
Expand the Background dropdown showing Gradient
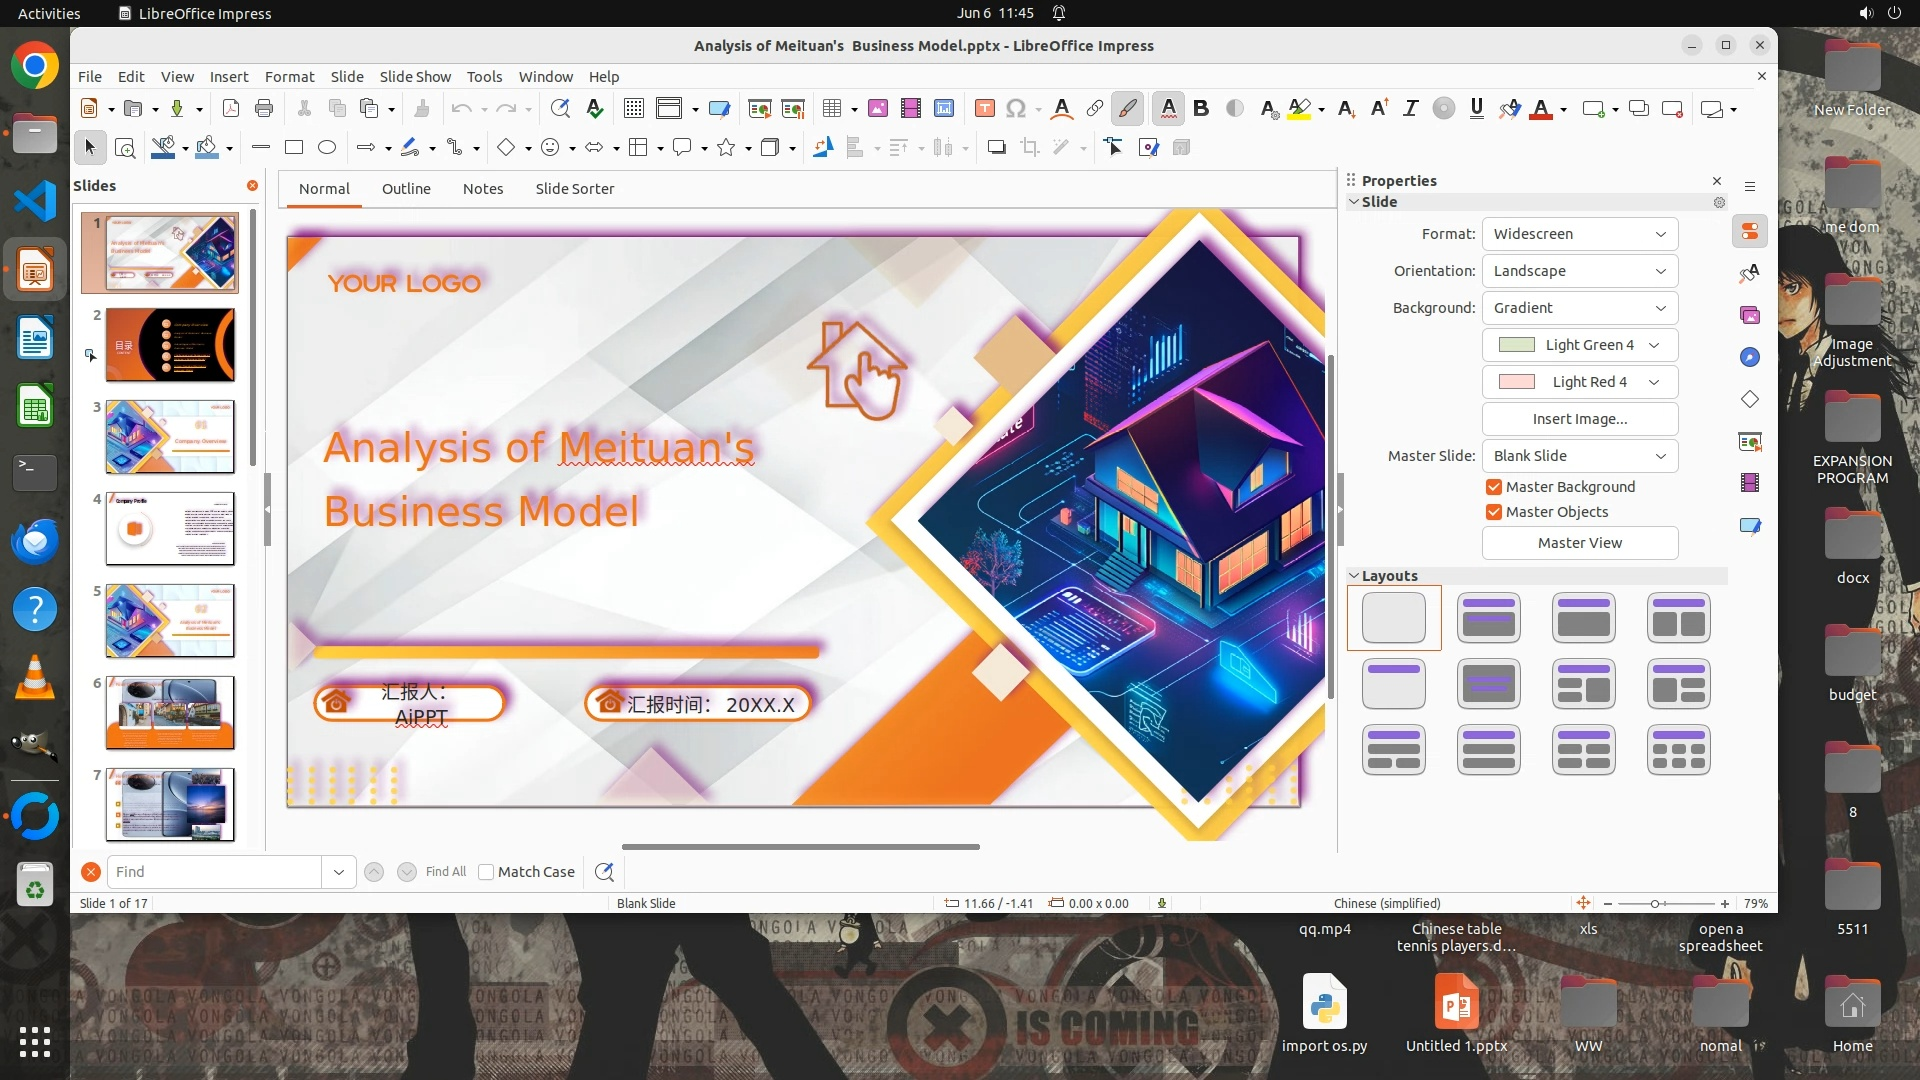point(1579,308)
